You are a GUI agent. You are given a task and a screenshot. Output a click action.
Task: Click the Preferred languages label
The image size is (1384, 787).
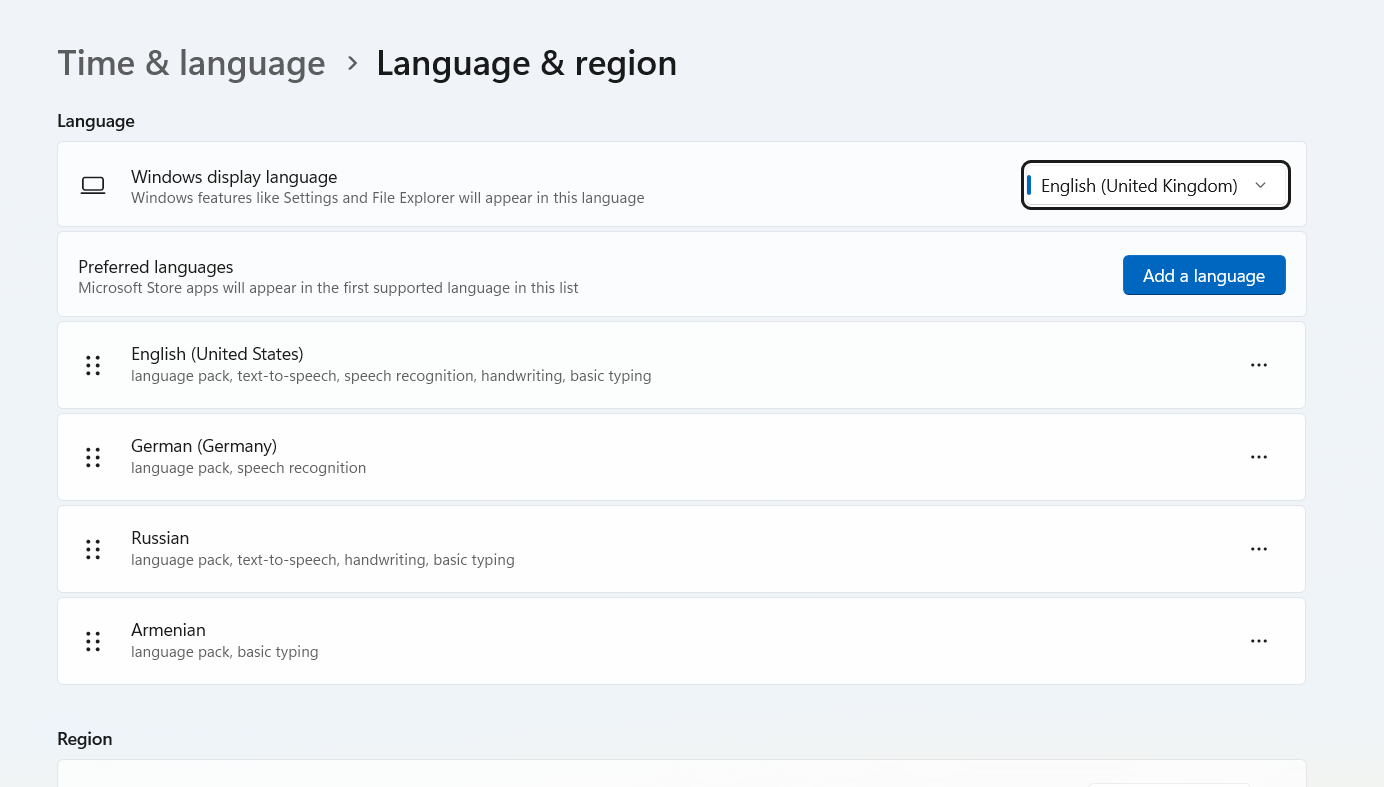coord(156,267)
